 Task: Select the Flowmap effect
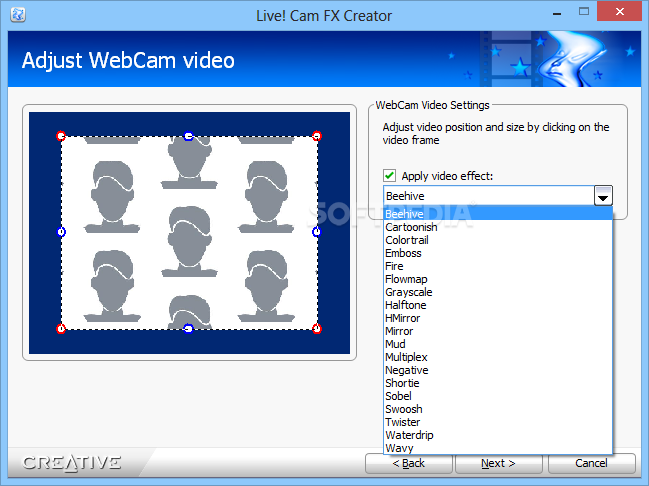click(x=498, y=279)
